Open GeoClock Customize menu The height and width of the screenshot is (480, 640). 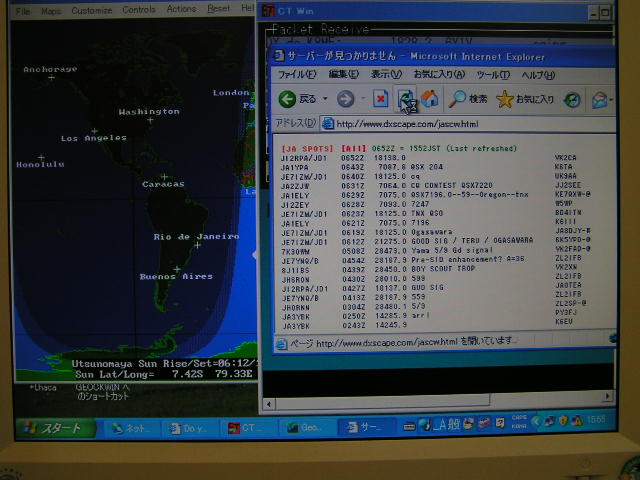(92, 11)
